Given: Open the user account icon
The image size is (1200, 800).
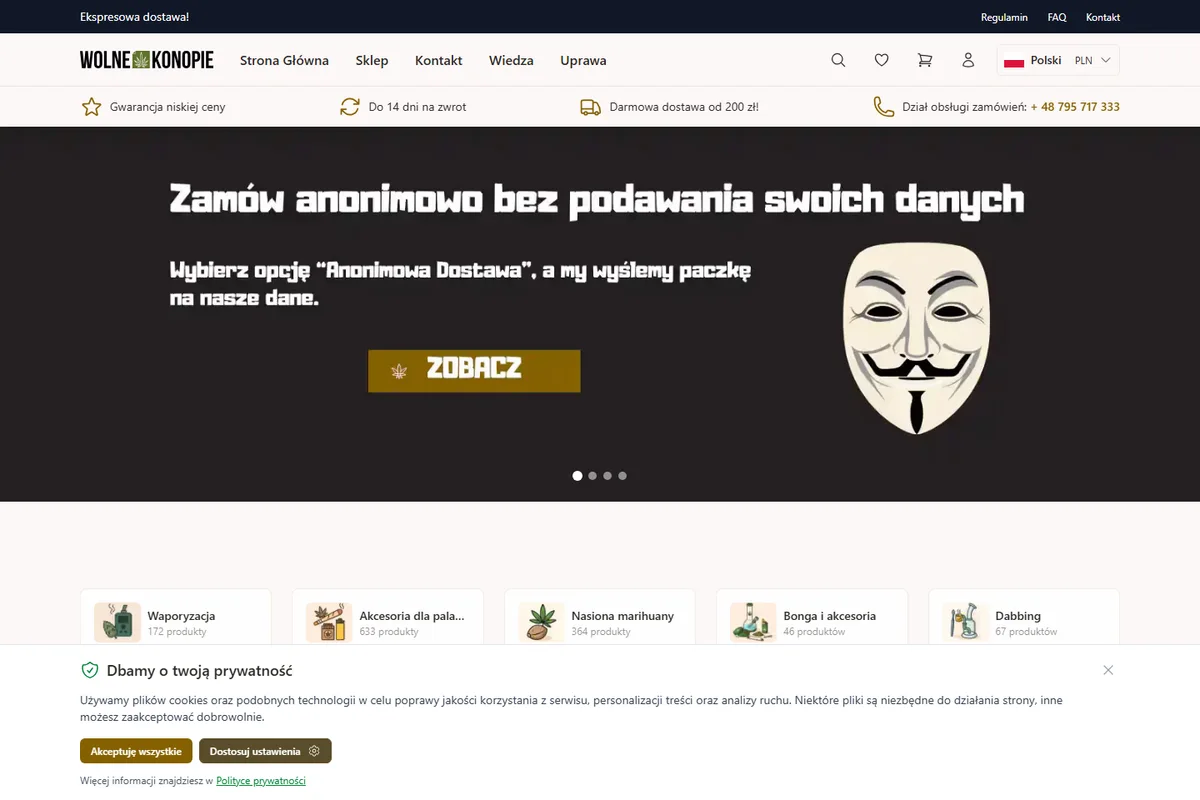Looking at the screenshot, I should coord(968,60).
